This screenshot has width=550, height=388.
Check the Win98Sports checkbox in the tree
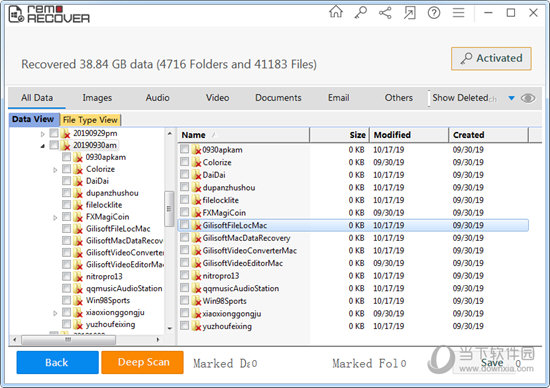coord(66,300)
